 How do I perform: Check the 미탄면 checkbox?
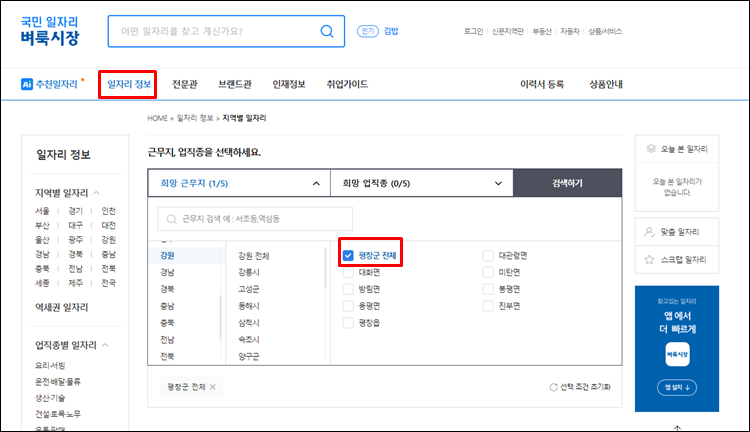488,272
